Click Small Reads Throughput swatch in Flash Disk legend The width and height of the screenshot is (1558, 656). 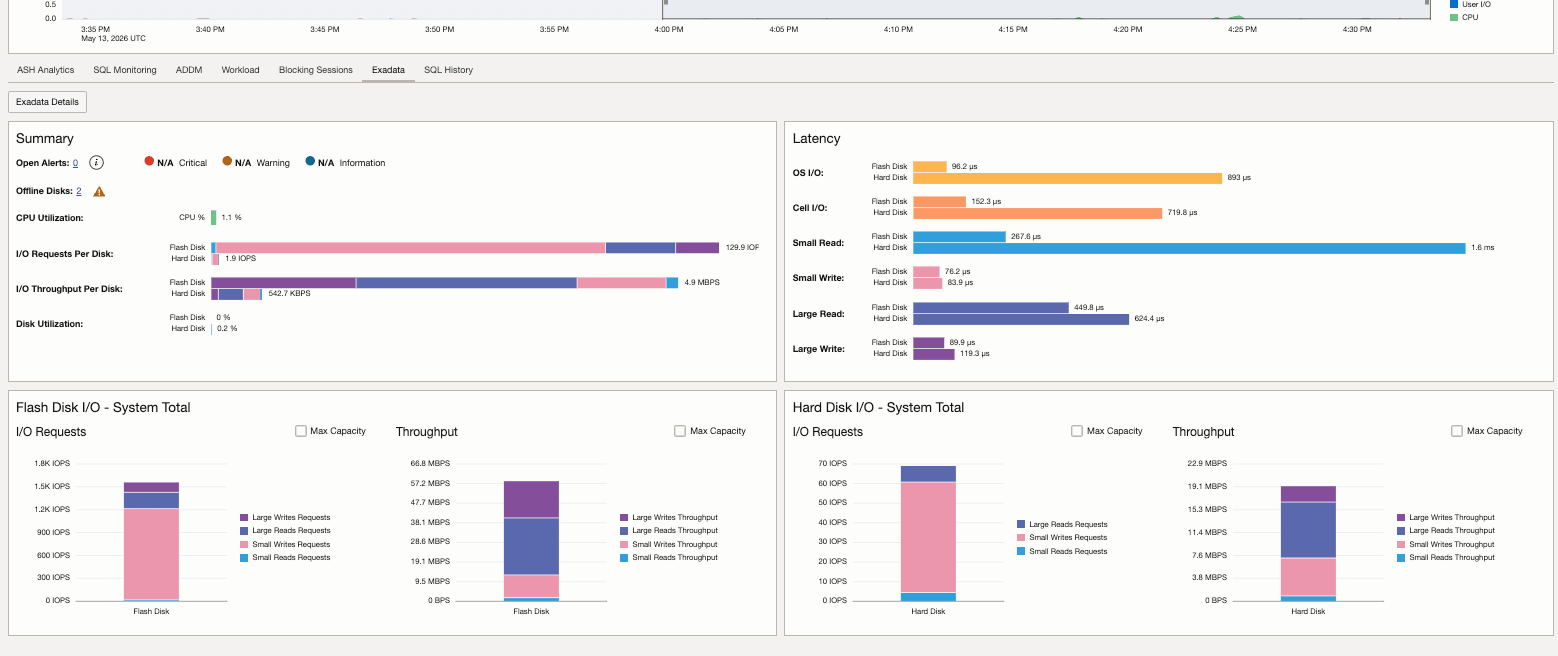(x=624, y=557)
